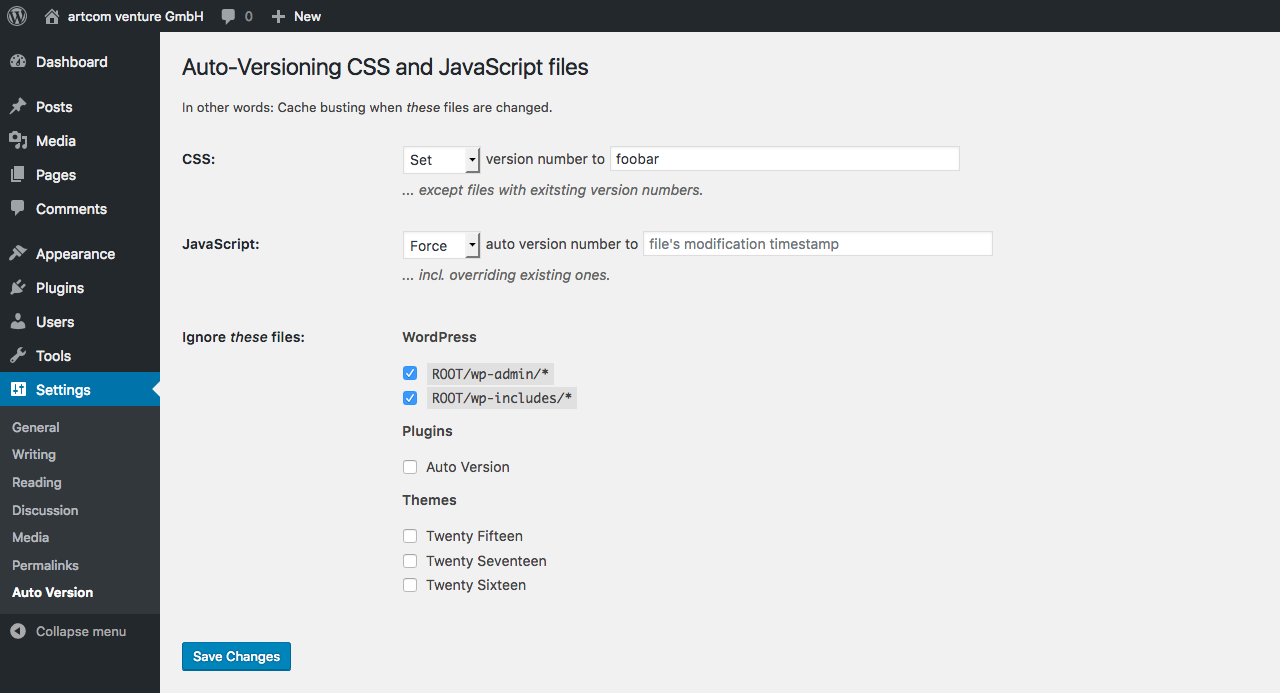
Task: Open the Settings menu item
Action: click(x=80, y=390)
